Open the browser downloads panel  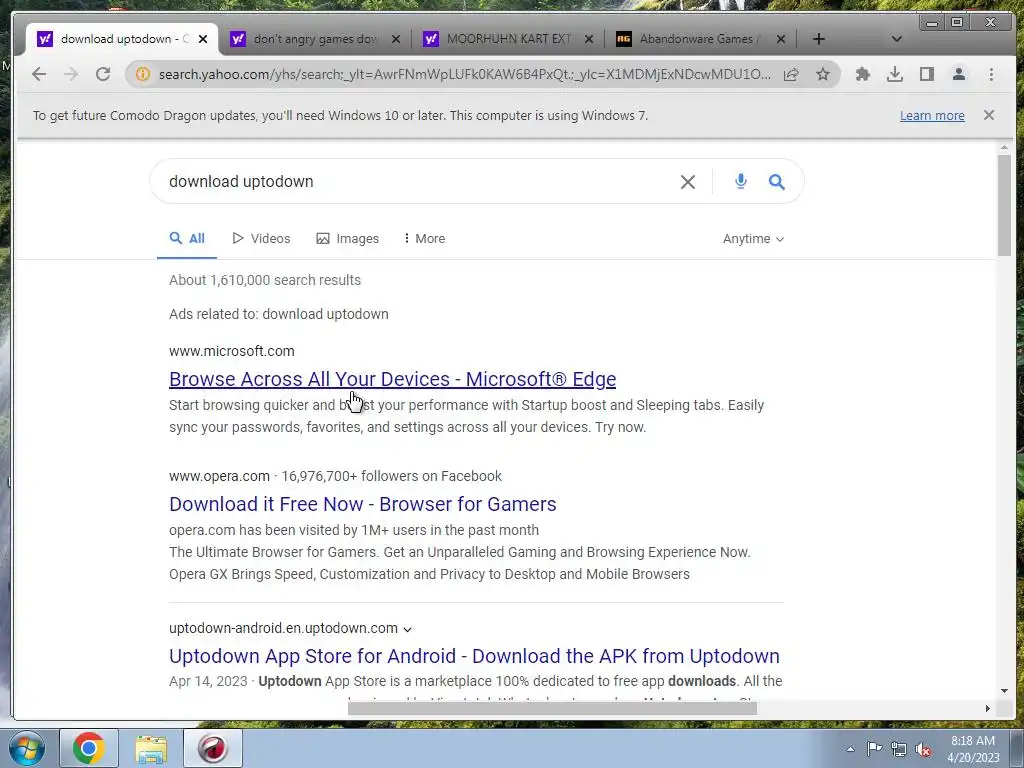pyautogui.click(x=895, y=74)
